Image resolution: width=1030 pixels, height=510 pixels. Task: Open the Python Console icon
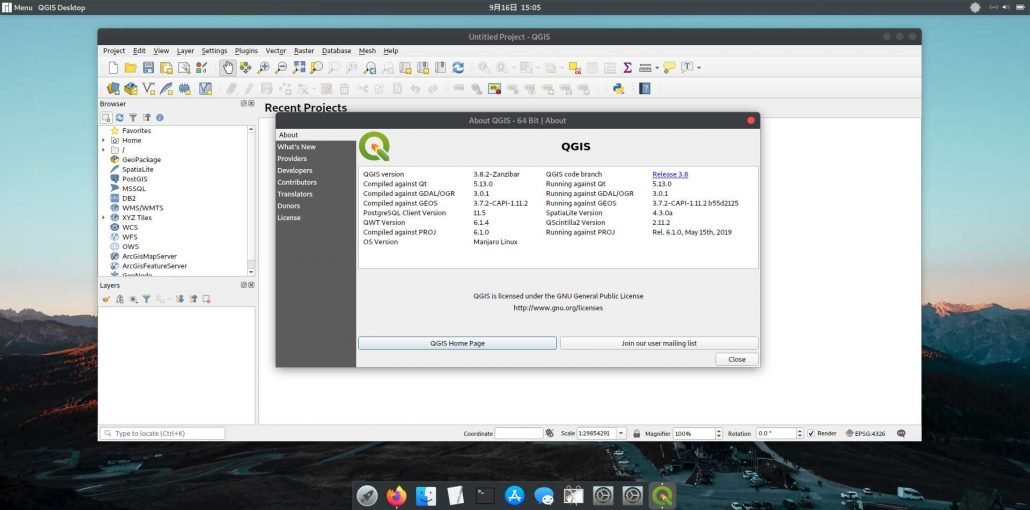[x=618, y=89]
